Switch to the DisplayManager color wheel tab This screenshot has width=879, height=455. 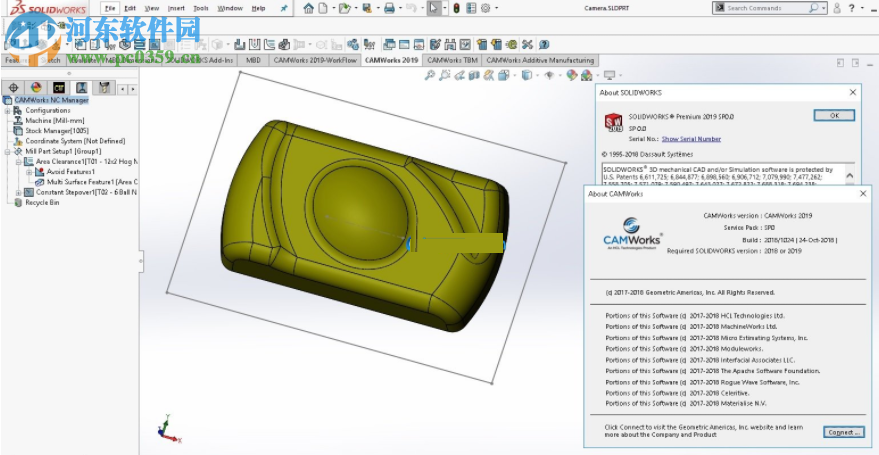pos(36,88)
